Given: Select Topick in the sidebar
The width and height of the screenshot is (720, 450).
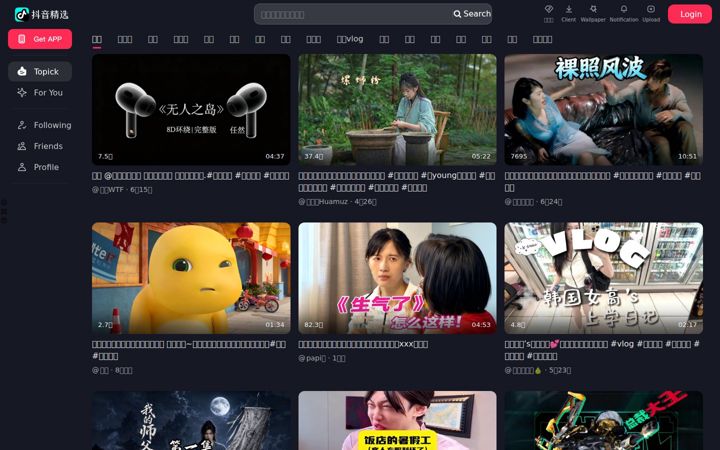Looking at the screenshot, I should [40, 72].
